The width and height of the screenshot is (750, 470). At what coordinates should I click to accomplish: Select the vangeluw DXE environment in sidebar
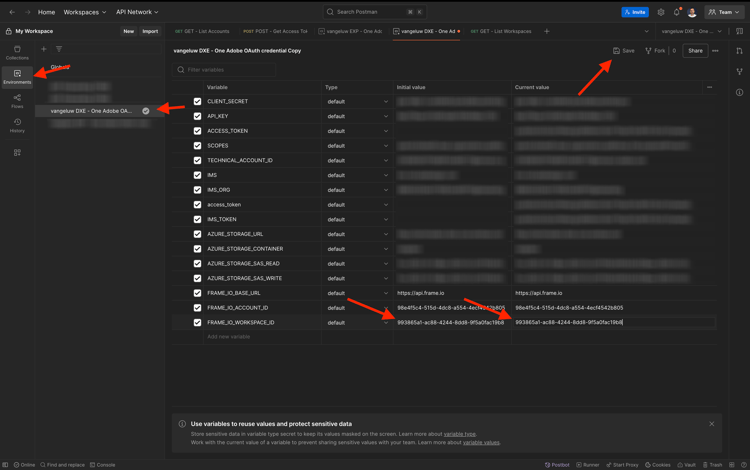(x=99, y=110)
